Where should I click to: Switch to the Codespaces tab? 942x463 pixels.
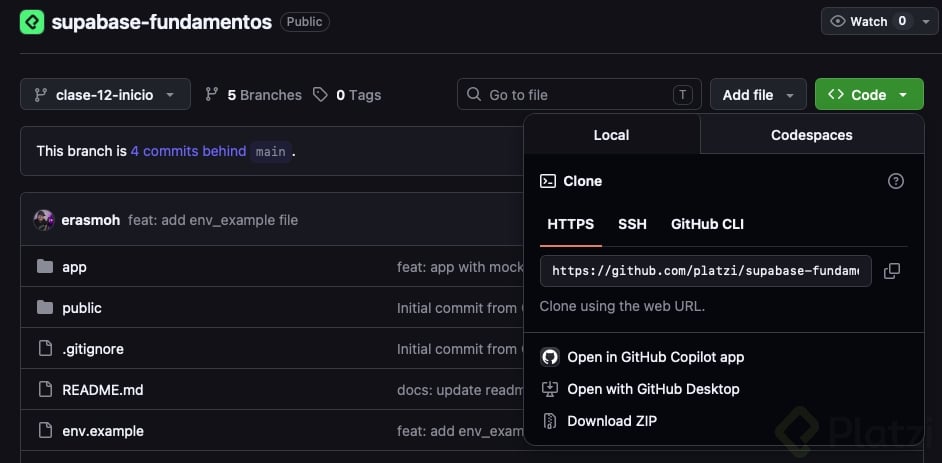(812, 135)
